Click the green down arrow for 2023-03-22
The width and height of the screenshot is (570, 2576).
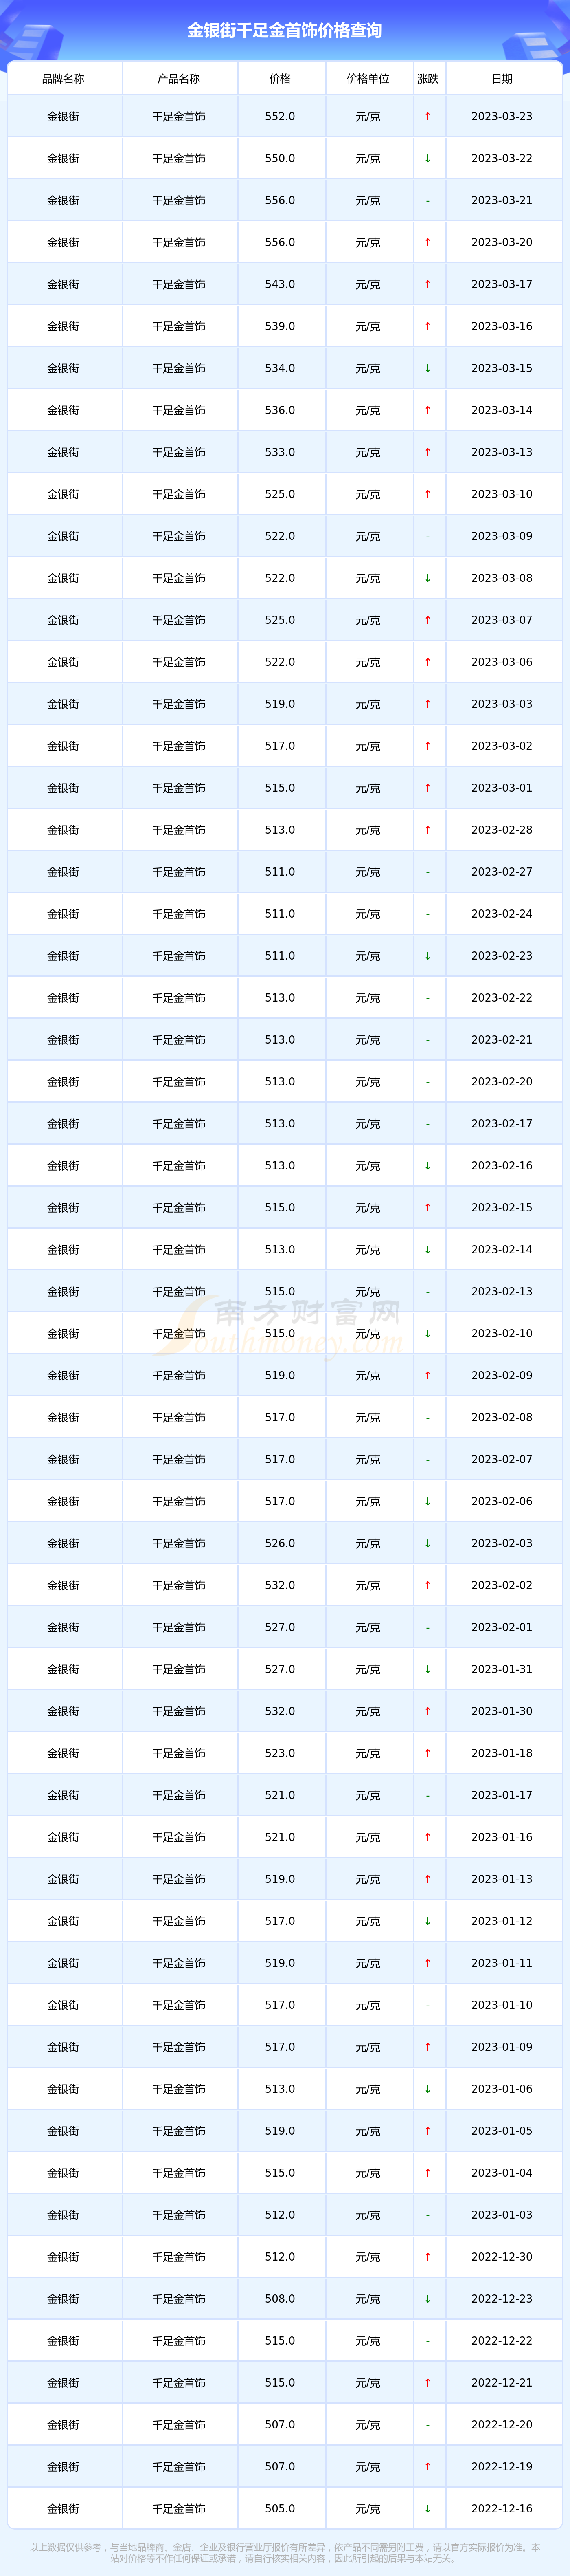(x=428, y=159)
